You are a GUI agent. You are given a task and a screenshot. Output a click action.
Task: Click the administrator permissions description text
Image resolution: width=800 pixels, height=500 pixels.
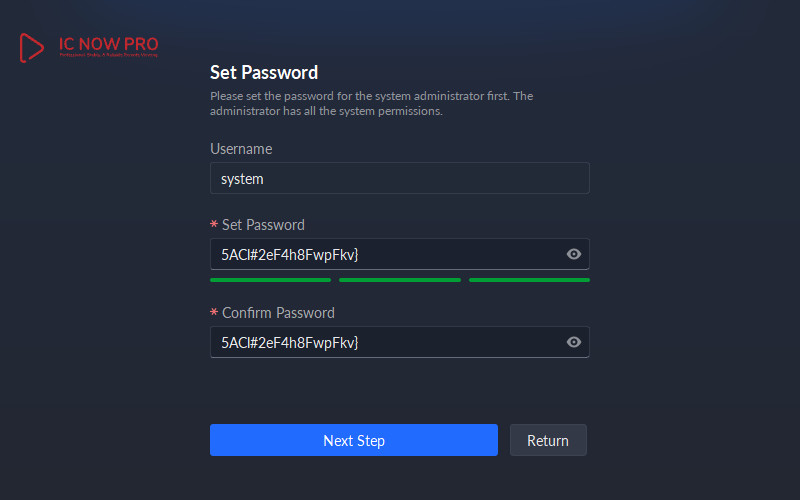click(372, 104)
